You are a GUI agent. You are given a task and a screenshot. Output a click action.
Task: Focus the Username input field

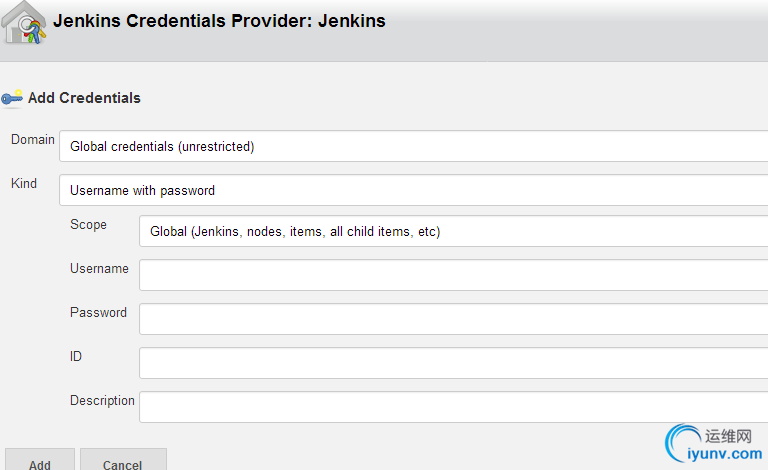point(454,275)
